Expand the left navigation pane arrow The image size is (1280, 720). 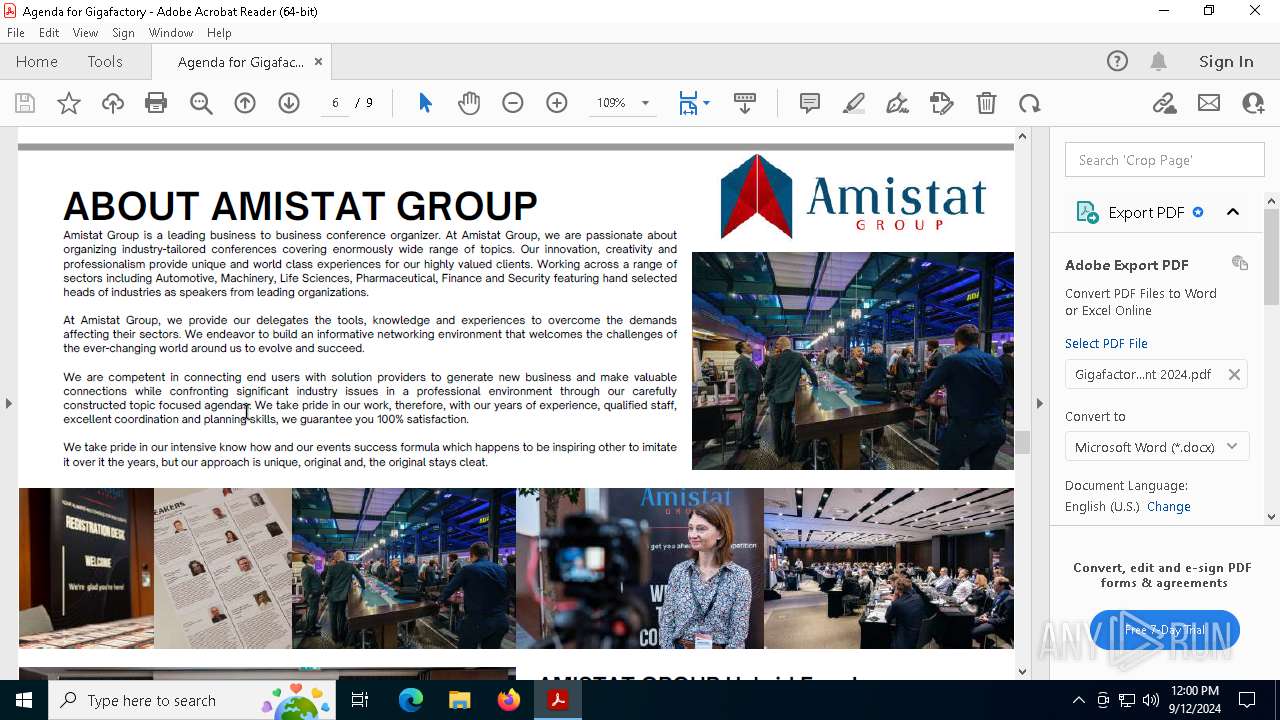point(8,403)
